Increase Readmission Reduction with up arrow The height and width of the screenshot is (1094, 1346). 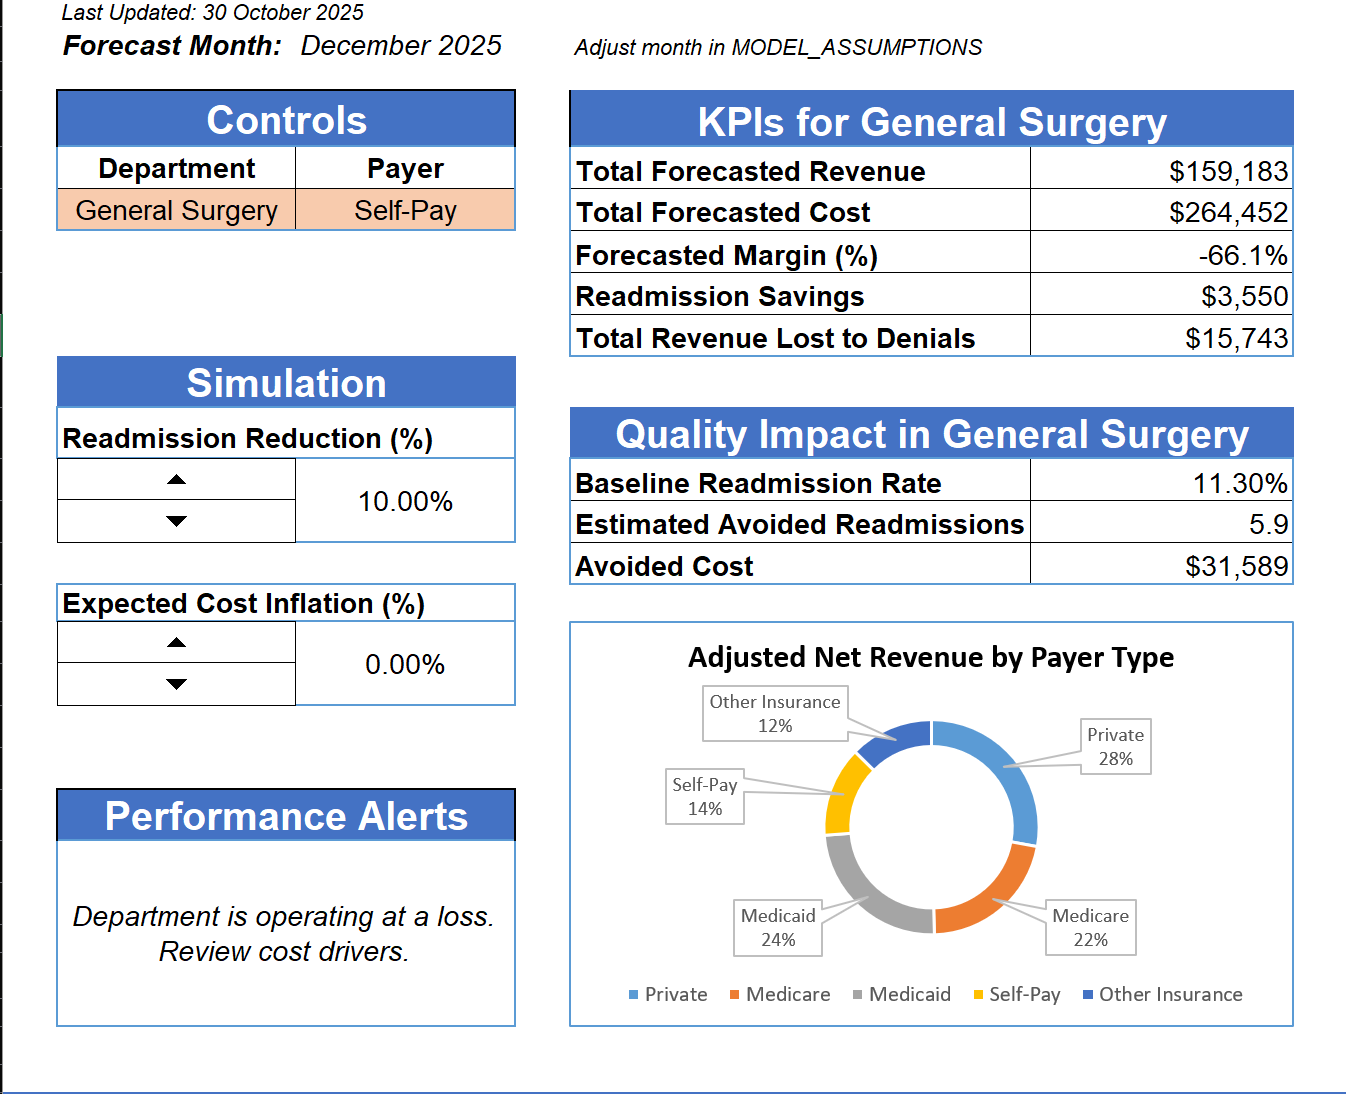point(177,480)
